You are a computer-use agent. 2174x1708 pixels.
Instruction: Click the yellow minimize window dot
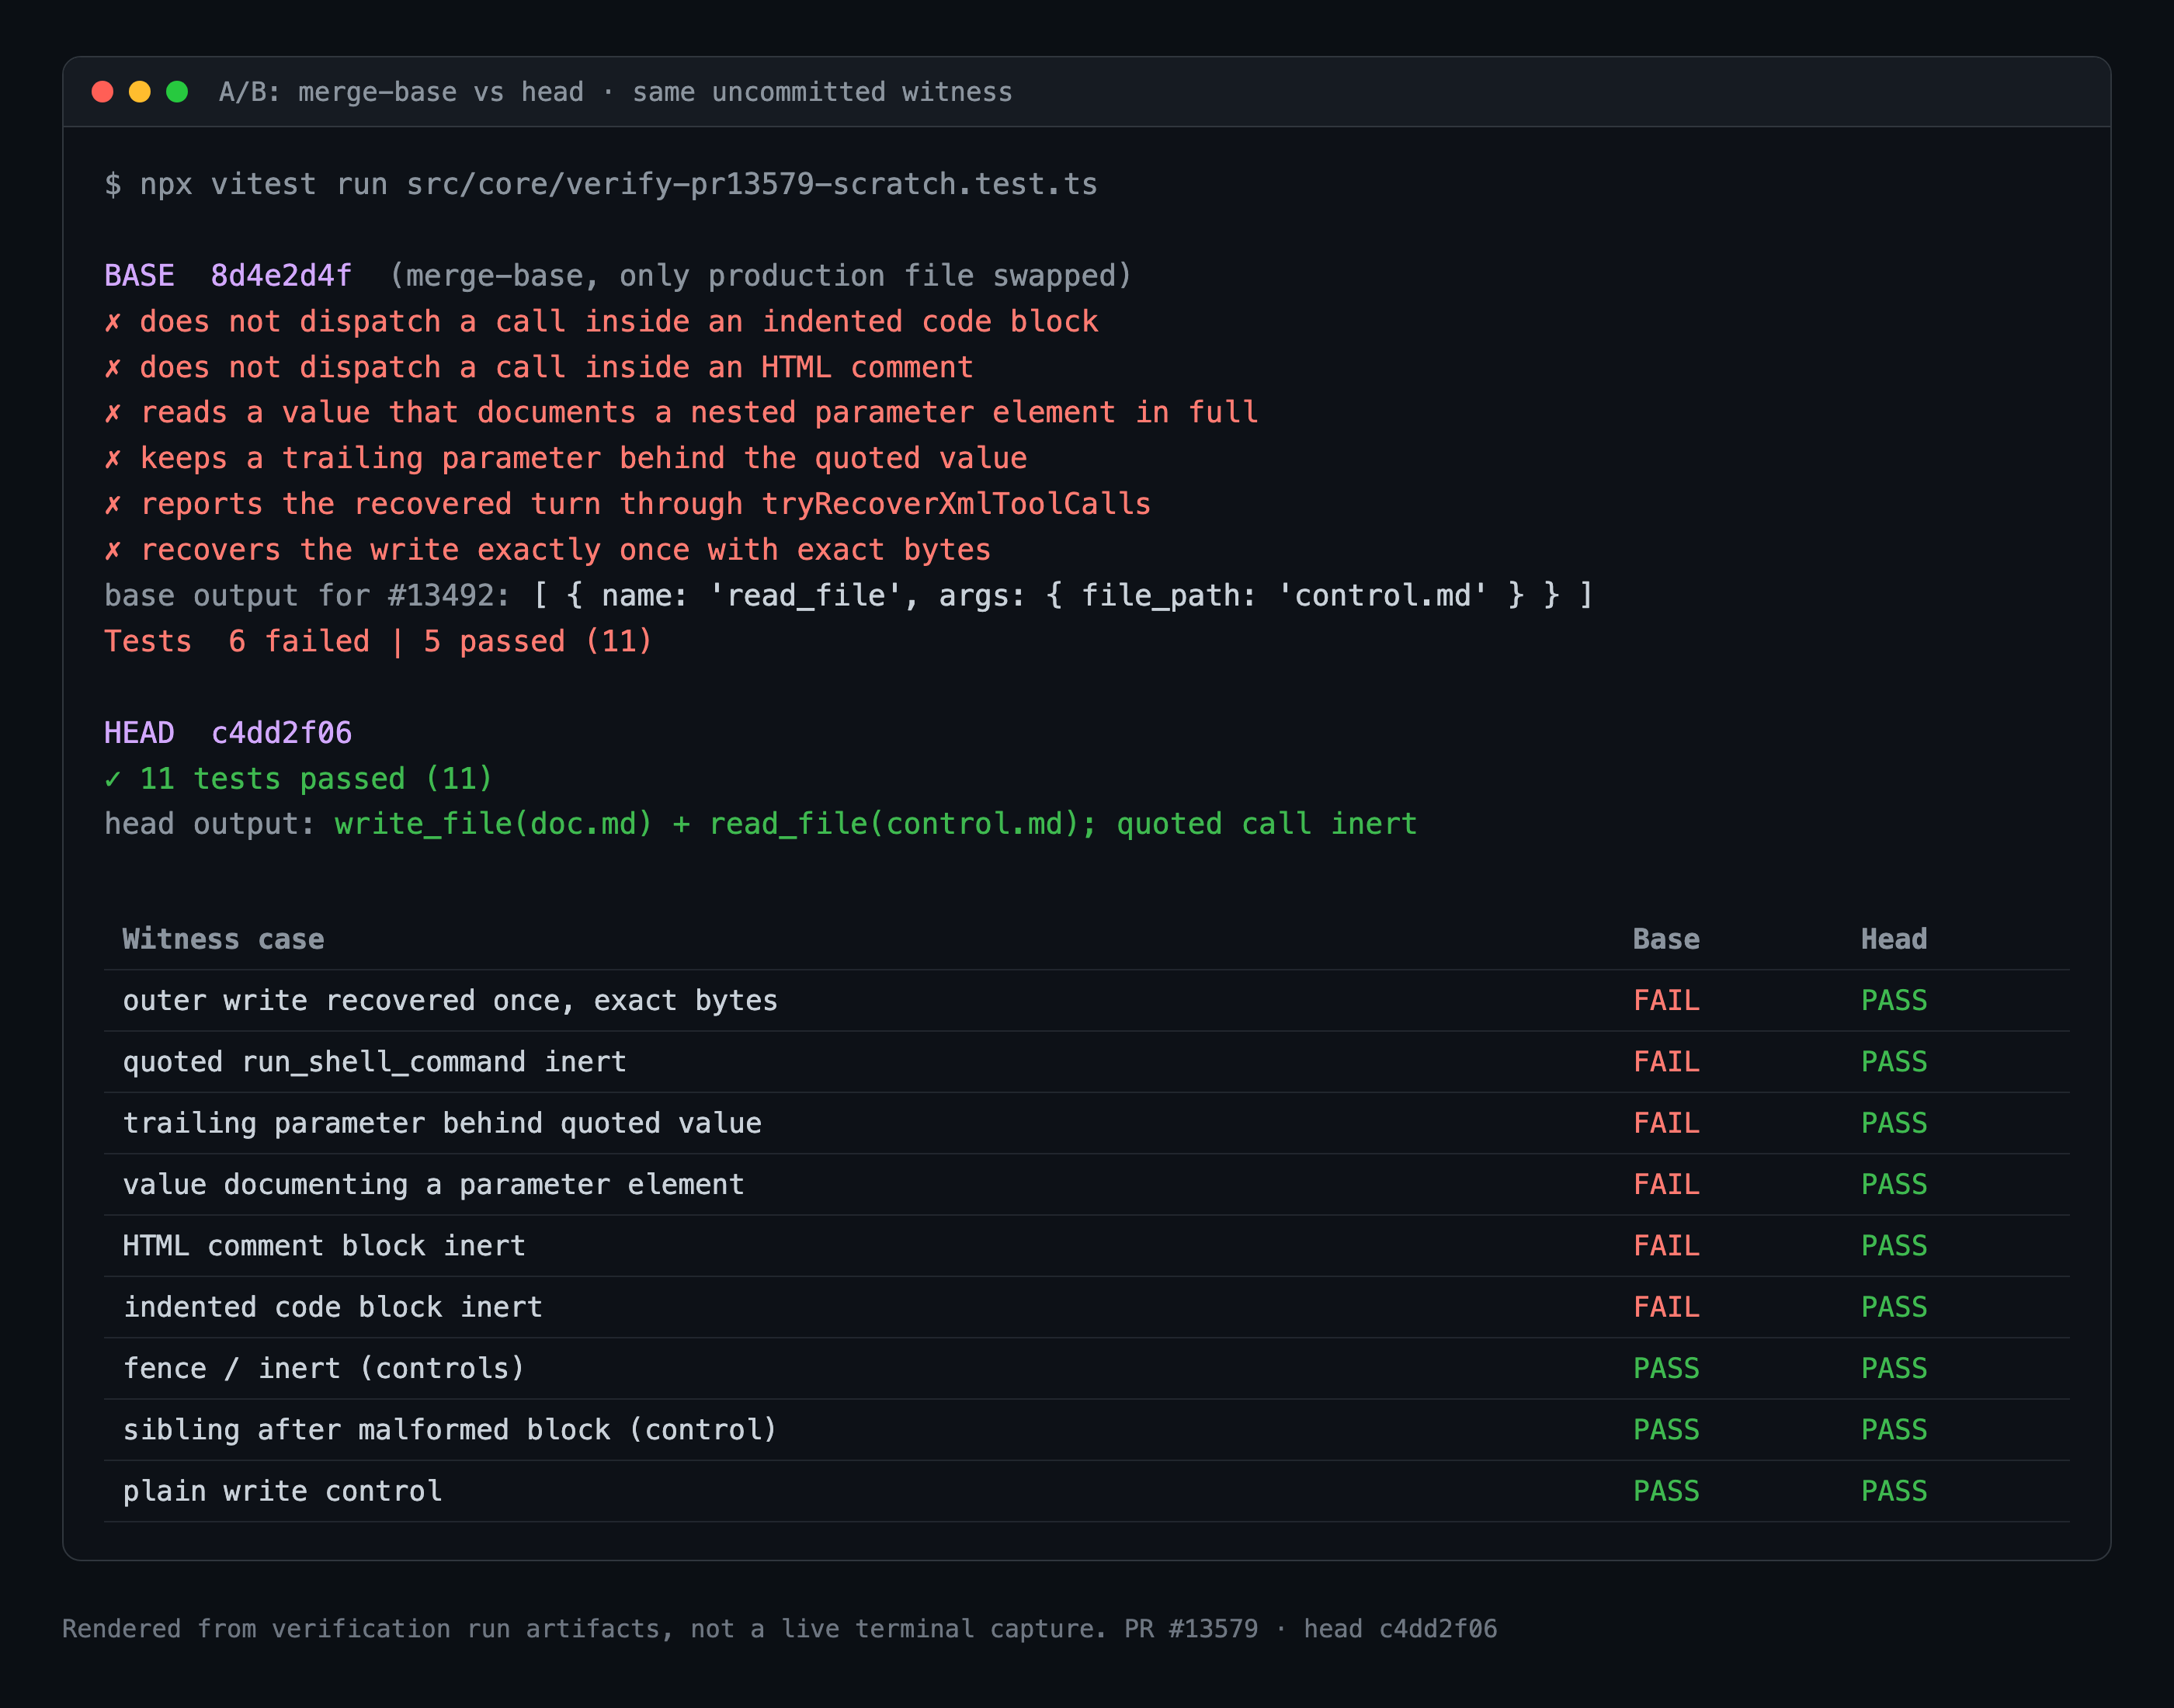tap(140, 92)
